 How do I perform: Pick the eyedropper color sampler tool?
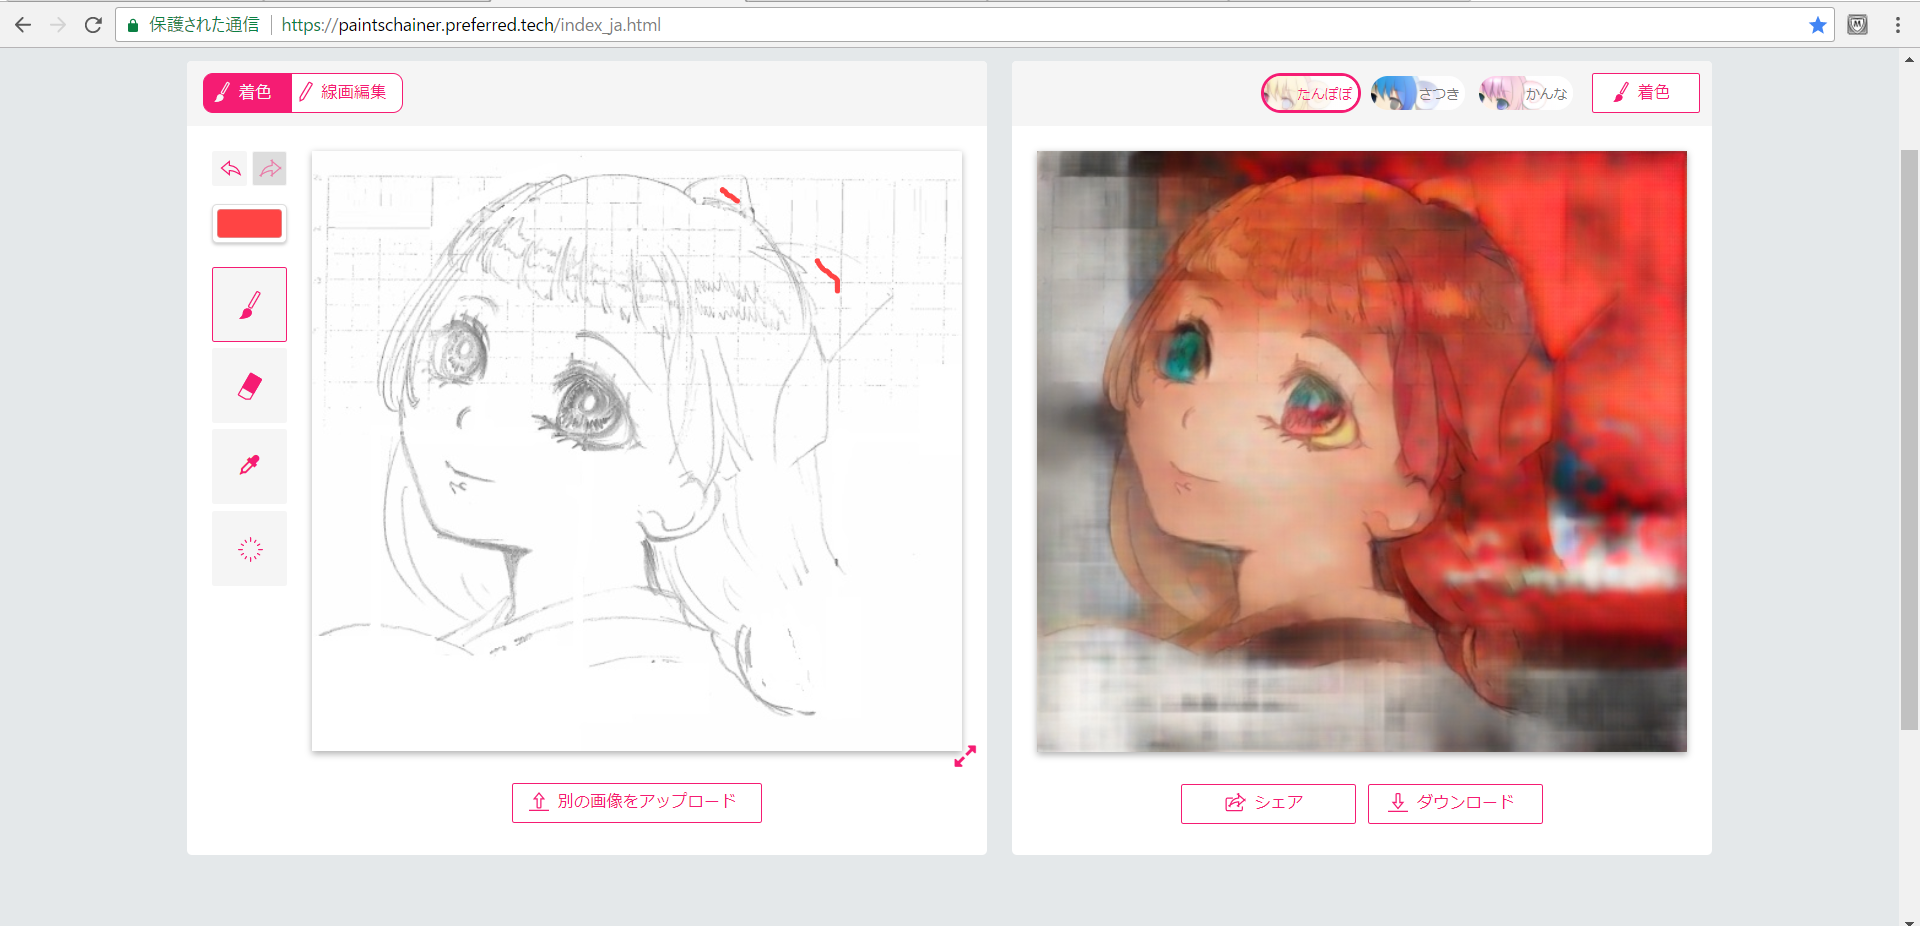(249, 467)
